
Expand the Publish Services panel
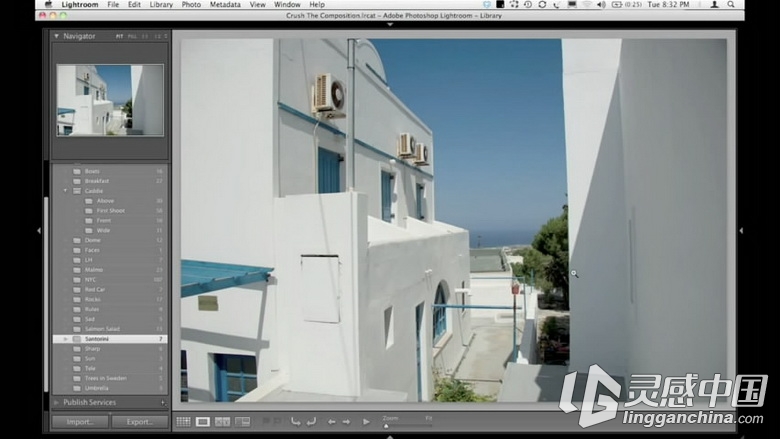pos(56,402)
